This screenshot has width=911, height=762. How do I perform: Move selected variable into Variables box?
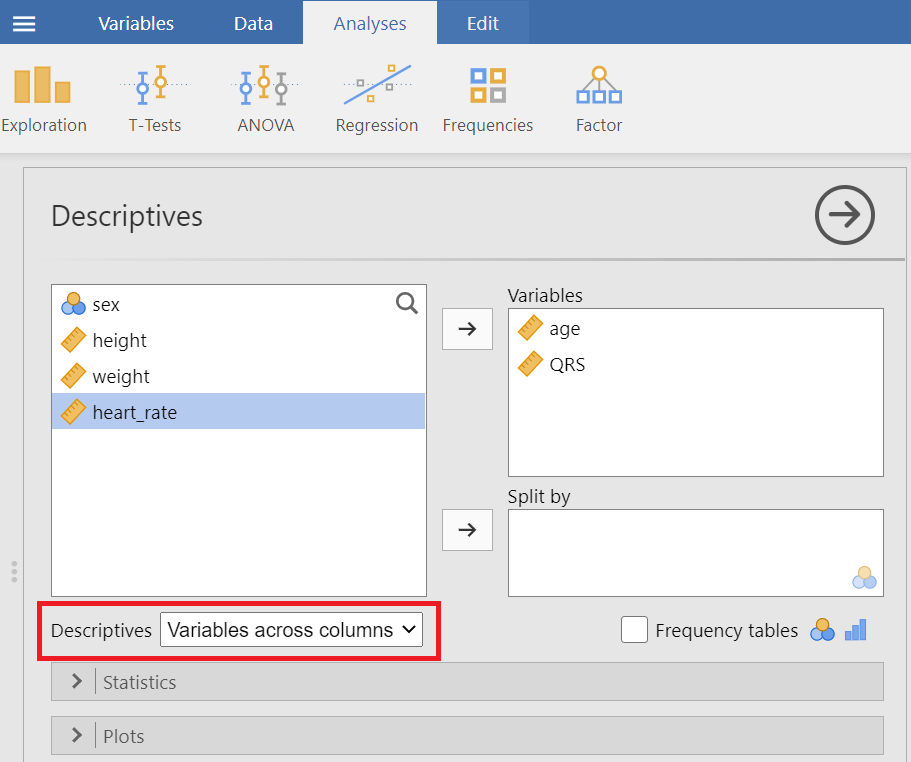click(x=467, y=329)
